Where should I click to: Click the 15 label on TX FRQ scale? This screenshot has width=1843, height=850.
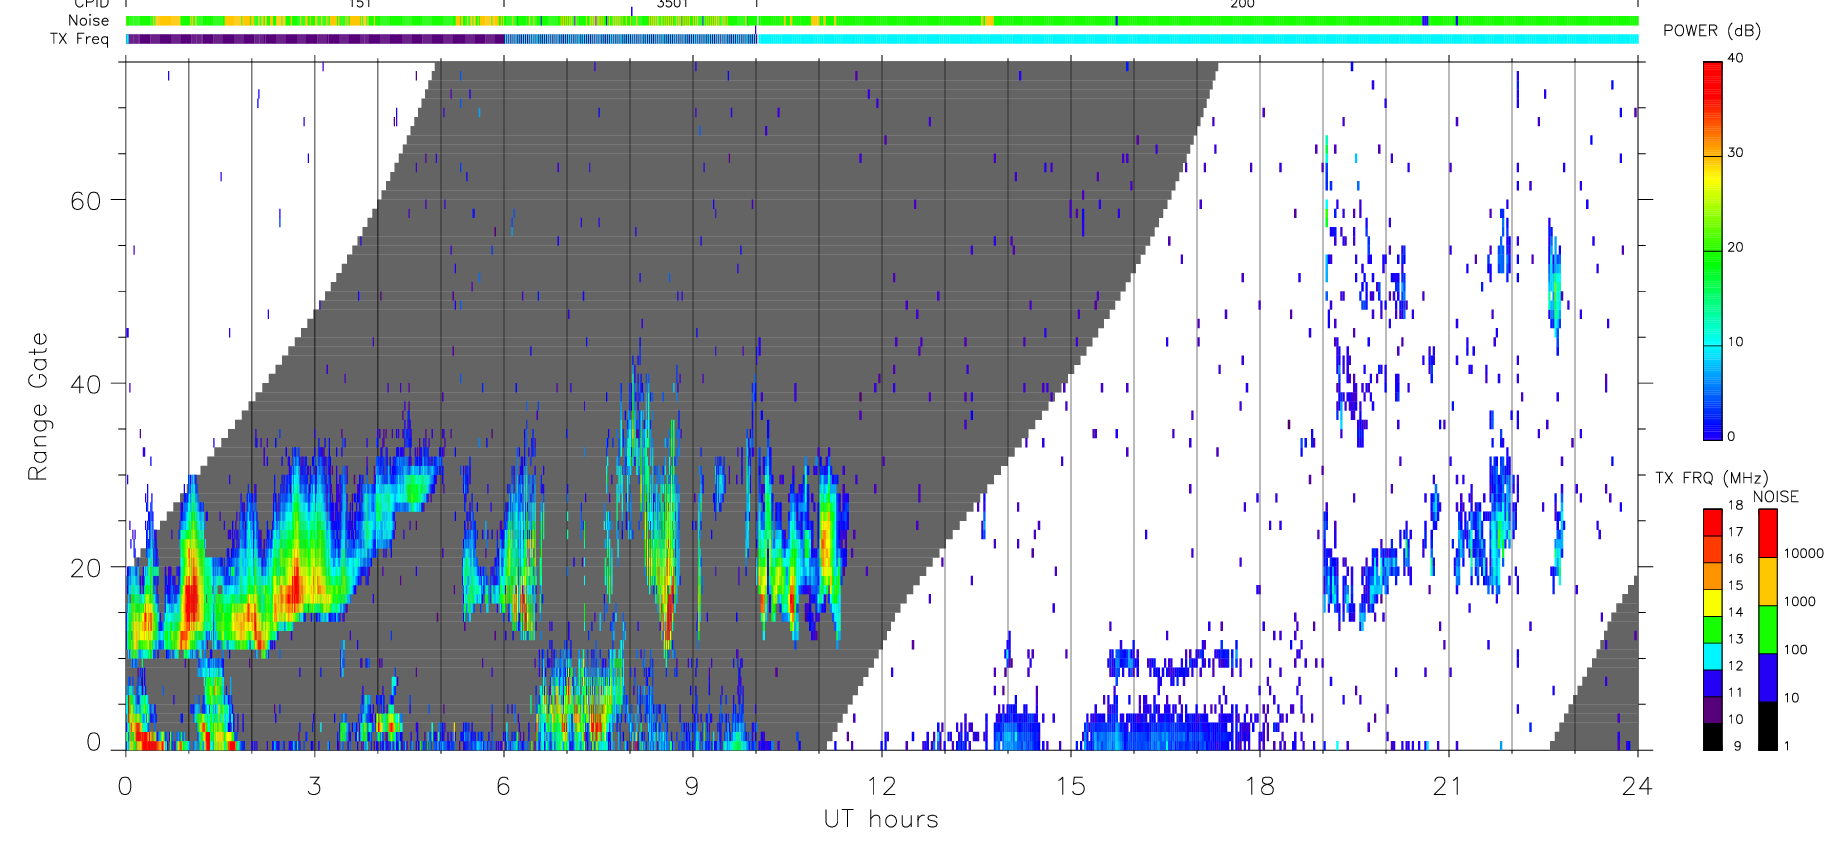coord(1735,586)
